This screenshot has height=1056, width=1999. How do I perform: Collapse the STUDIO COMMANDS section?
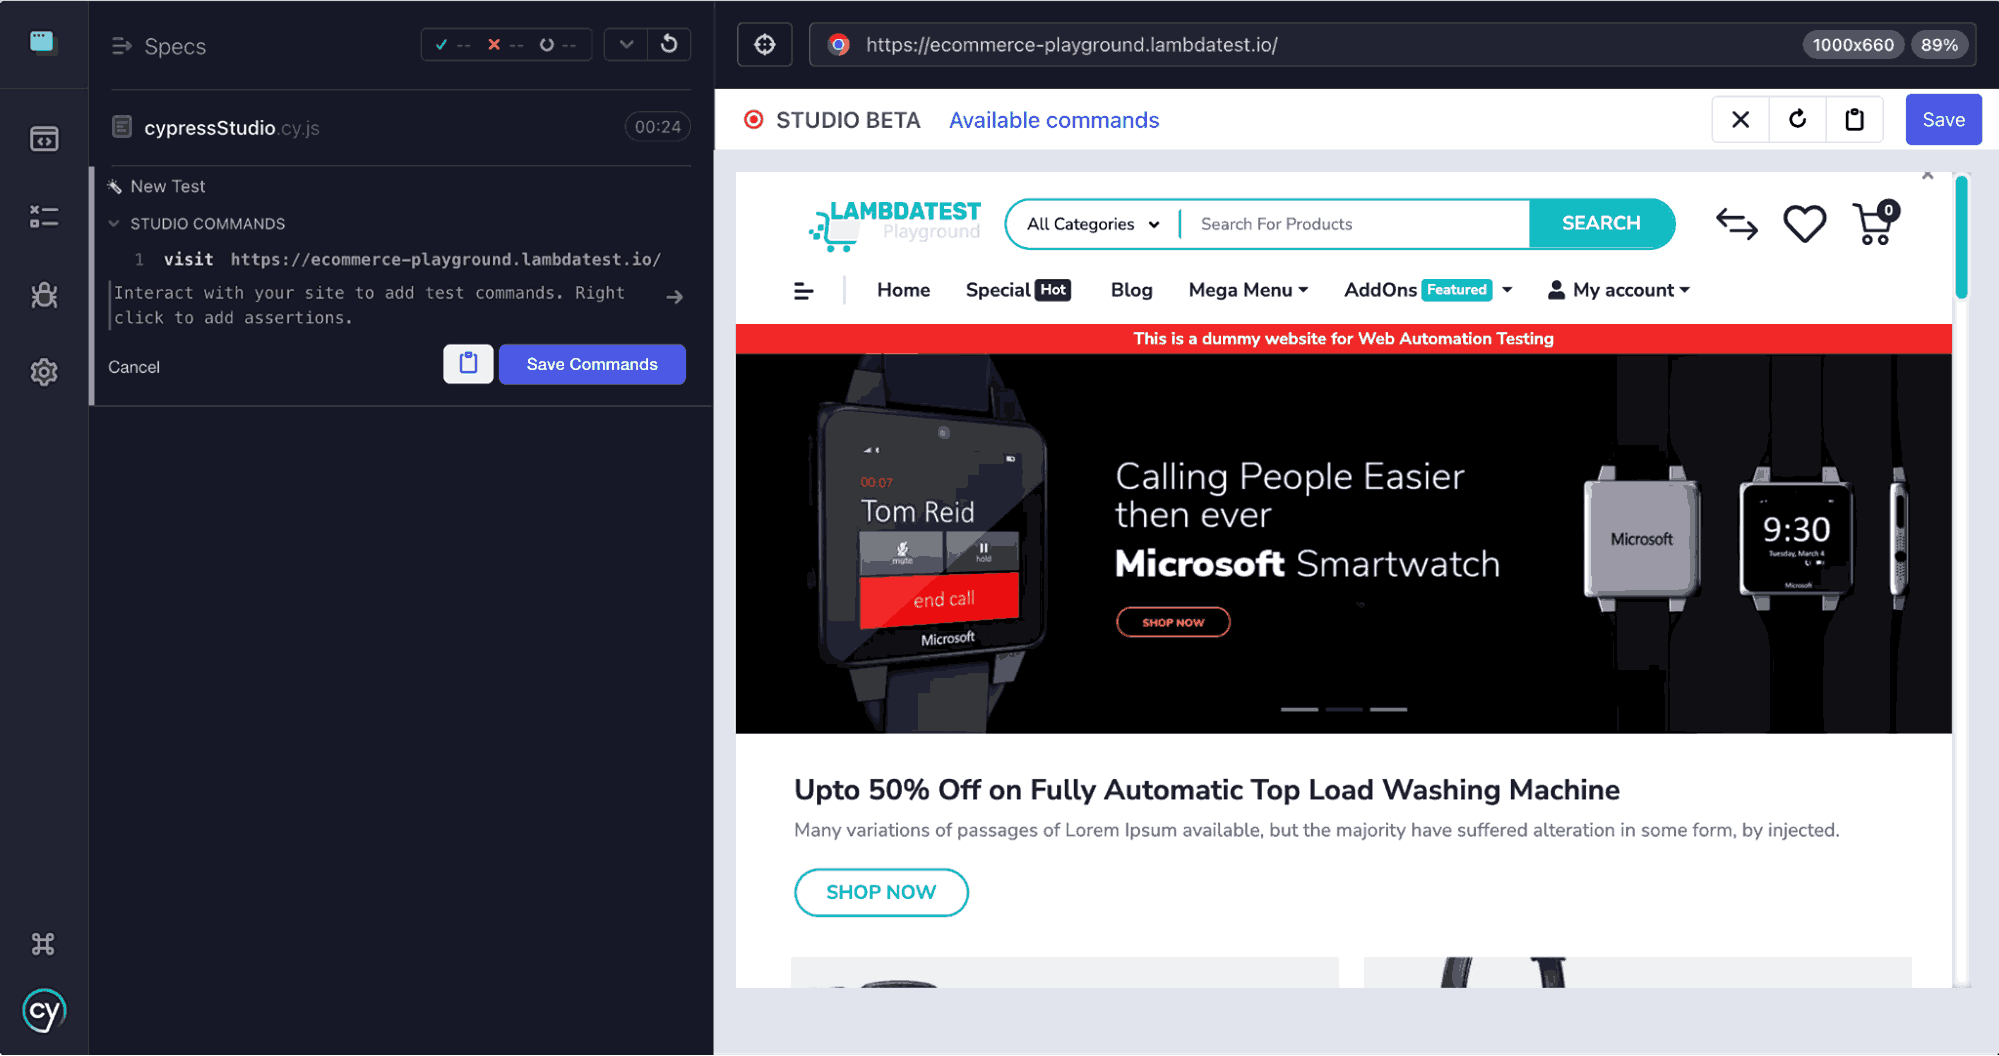[x=114, y=224]
